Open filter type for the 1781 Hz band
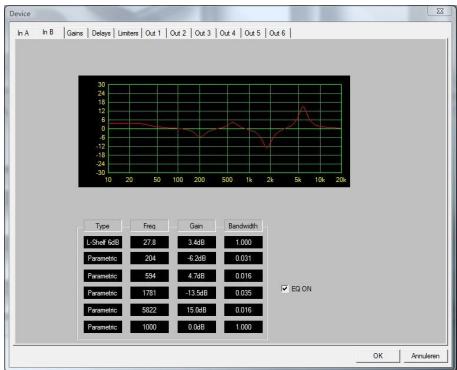This screenshot has height=370, width=457. tap(103, 293)
